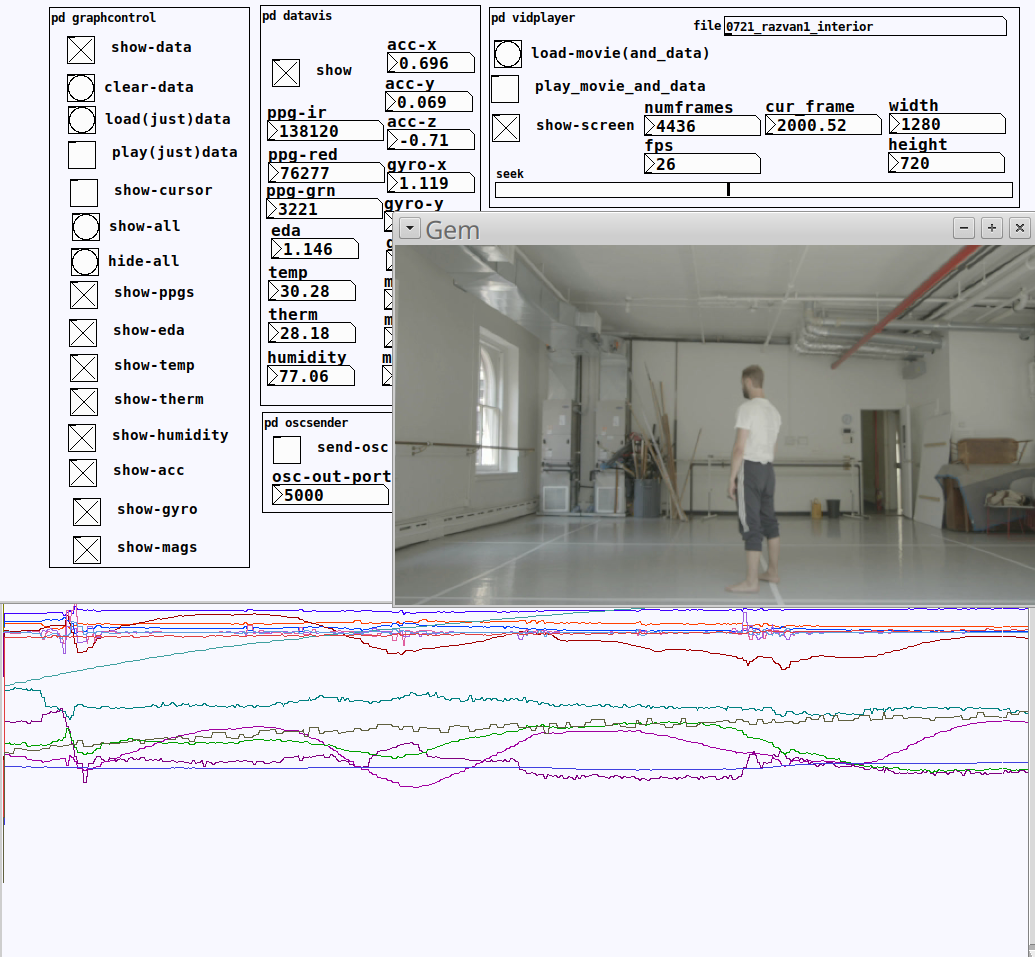The height and width of the screenshot is (957, 1035).
Task: Disable the show-ppgs toggle
Action: 84,294
